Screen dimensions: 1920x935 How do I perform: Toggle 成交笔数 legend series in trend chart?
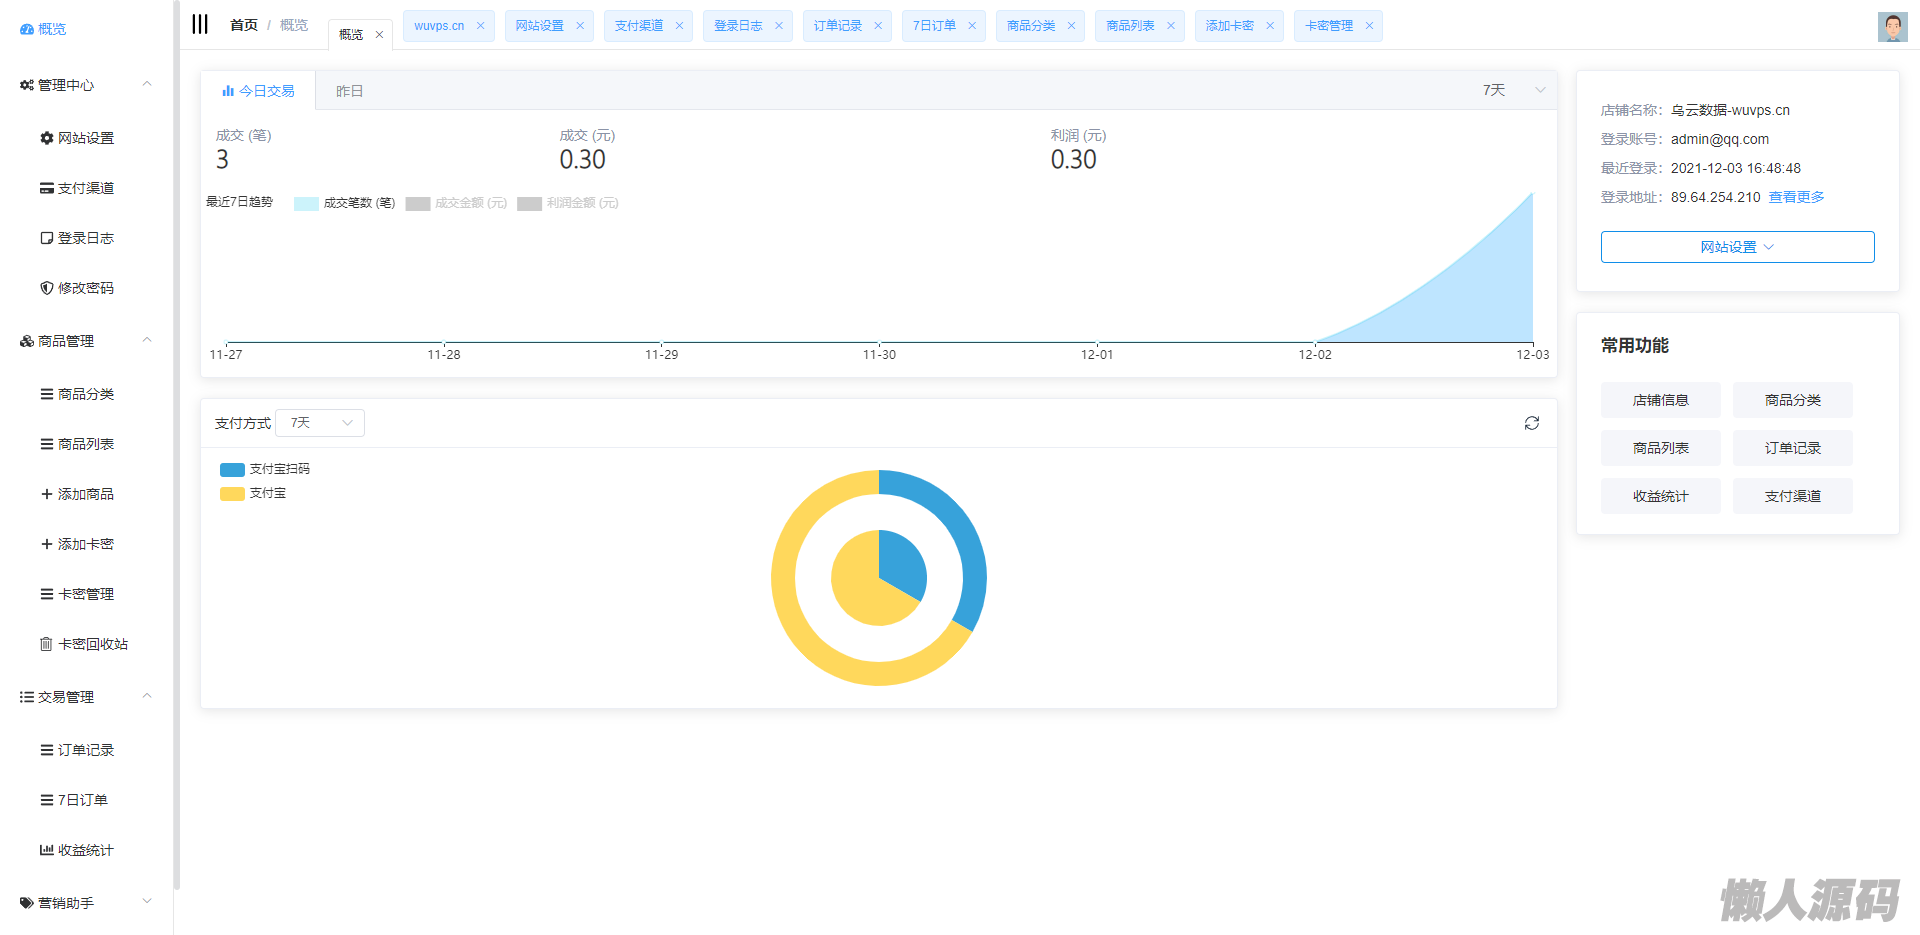[x=345, y=203]
